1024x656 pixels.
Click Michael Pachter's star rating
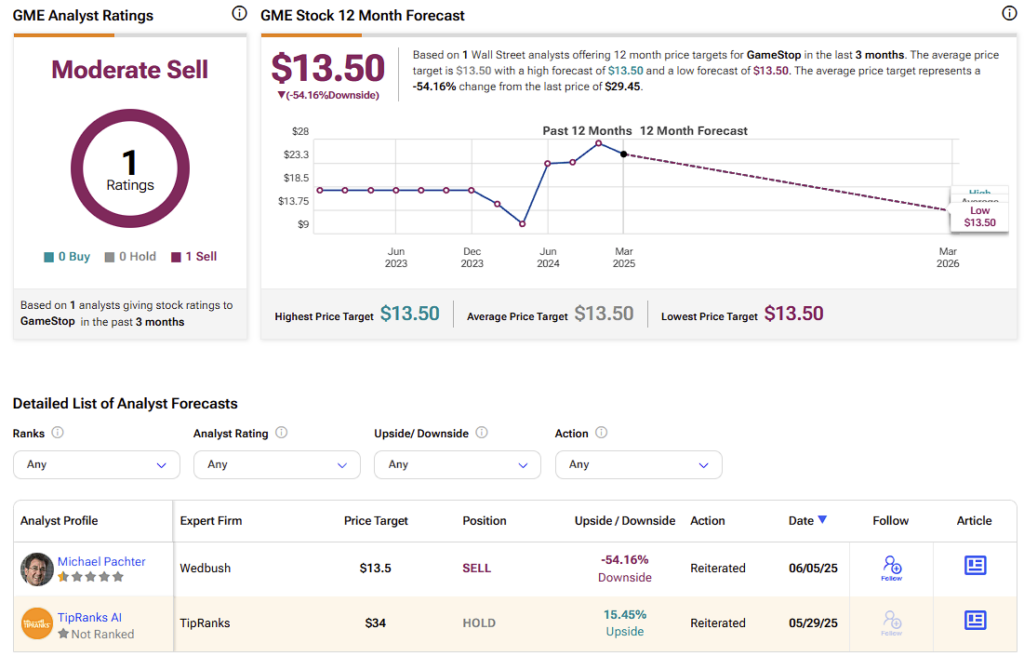coord(90,577)
